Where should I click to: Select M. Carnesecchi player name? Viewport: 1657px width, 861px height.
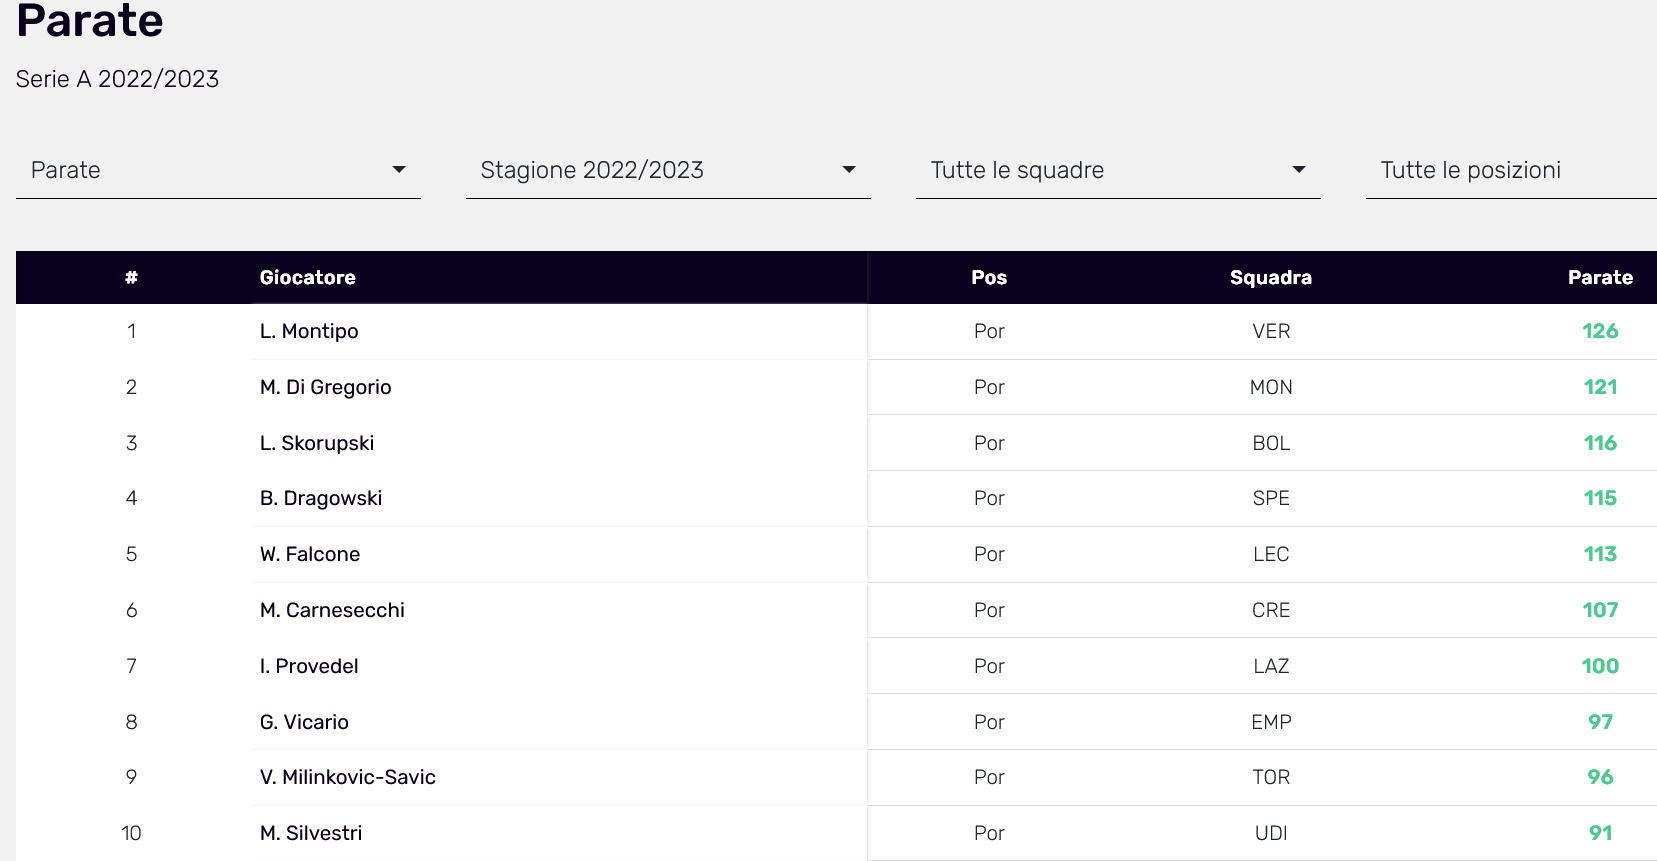point(332,611)
